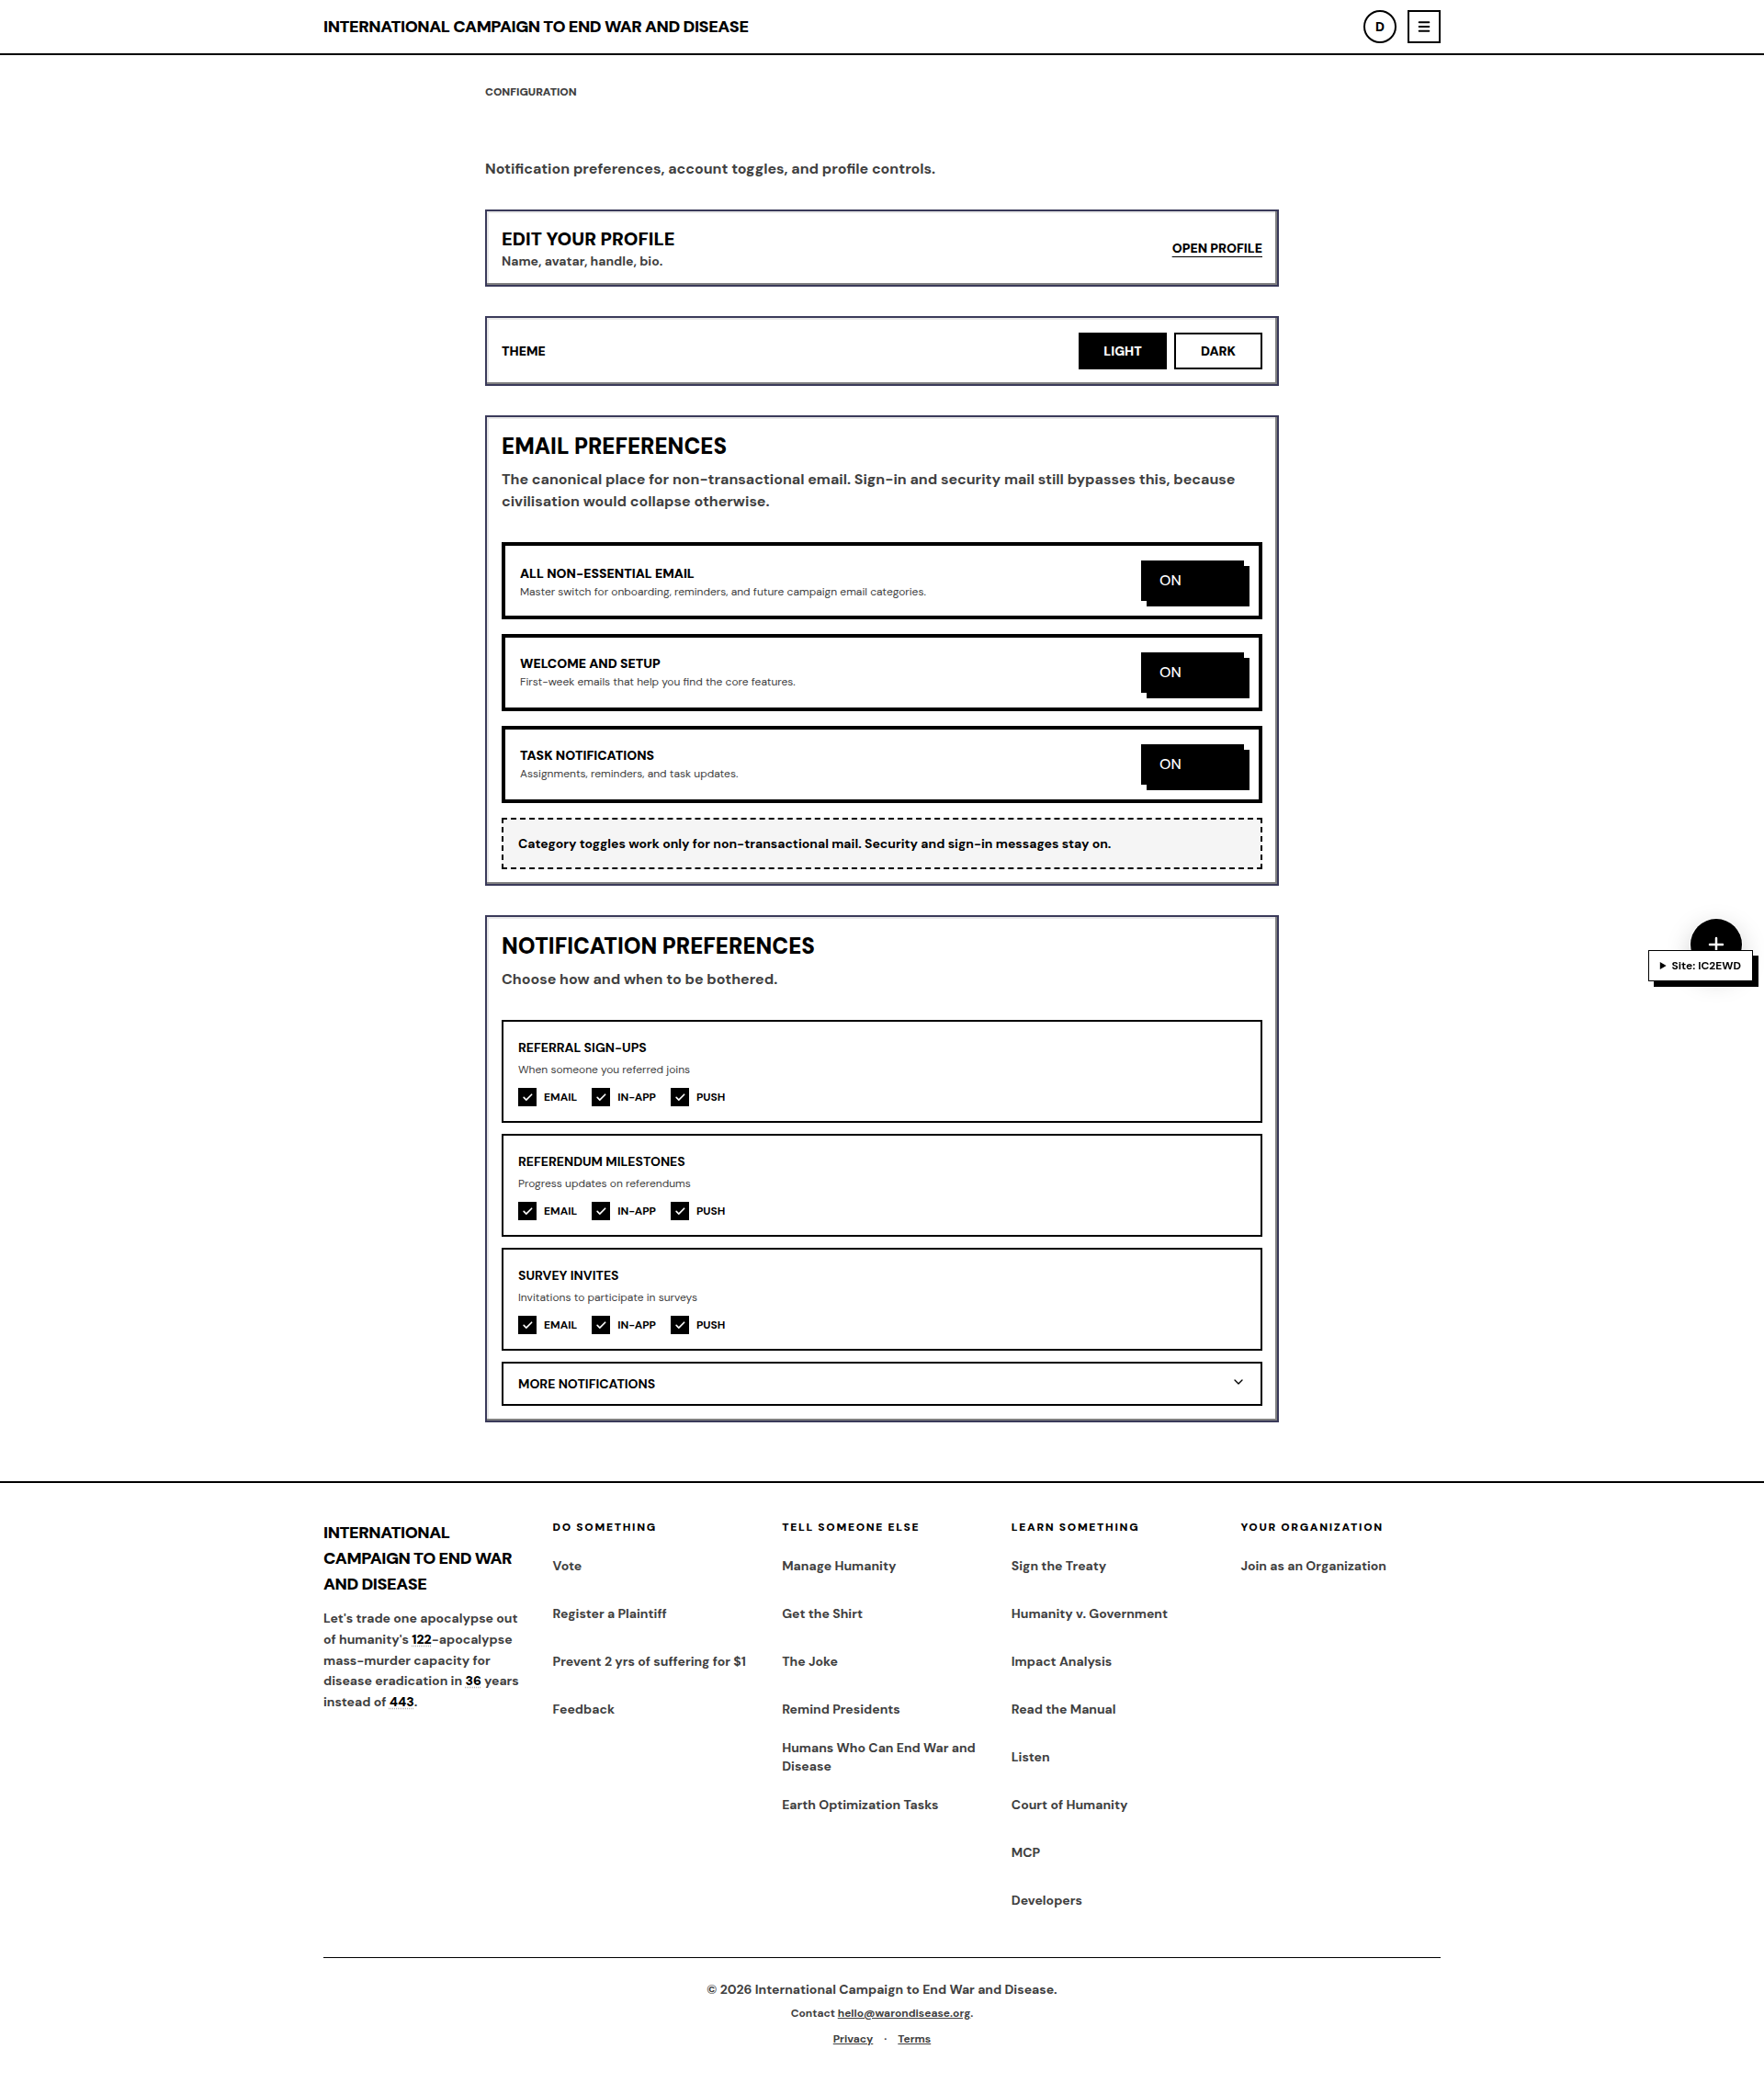The width and height of the screenshot is (1764, 2083).
Task: Select the Light theme button
Action: coord(1122,351)
